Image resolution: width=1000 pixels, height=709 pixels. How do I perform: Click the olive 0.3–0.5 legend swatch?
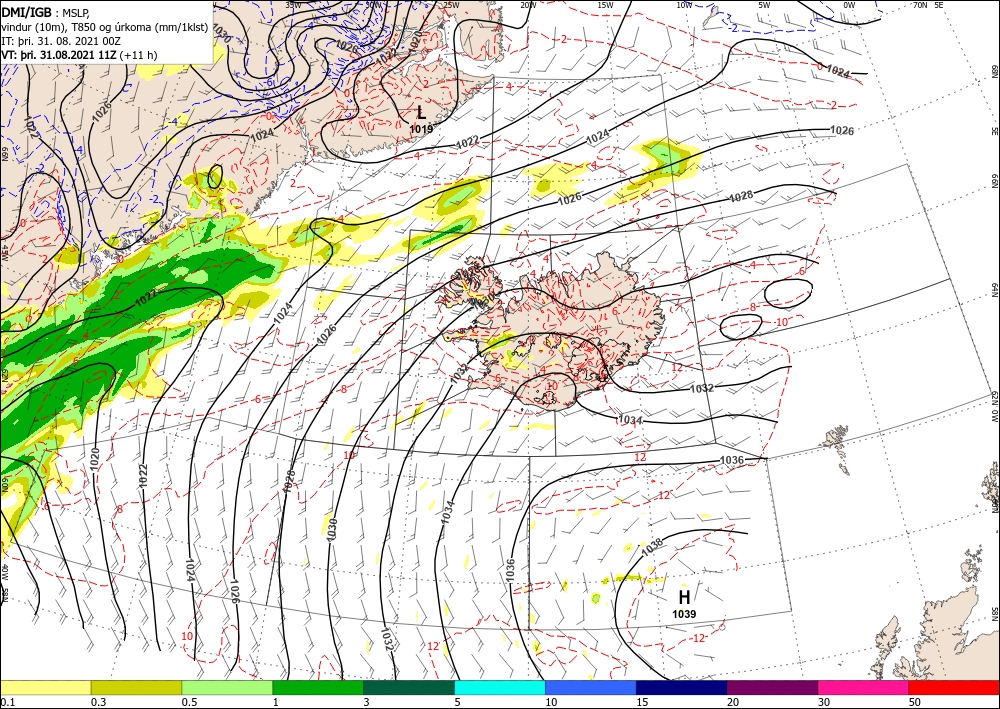[x=136, y=687]
